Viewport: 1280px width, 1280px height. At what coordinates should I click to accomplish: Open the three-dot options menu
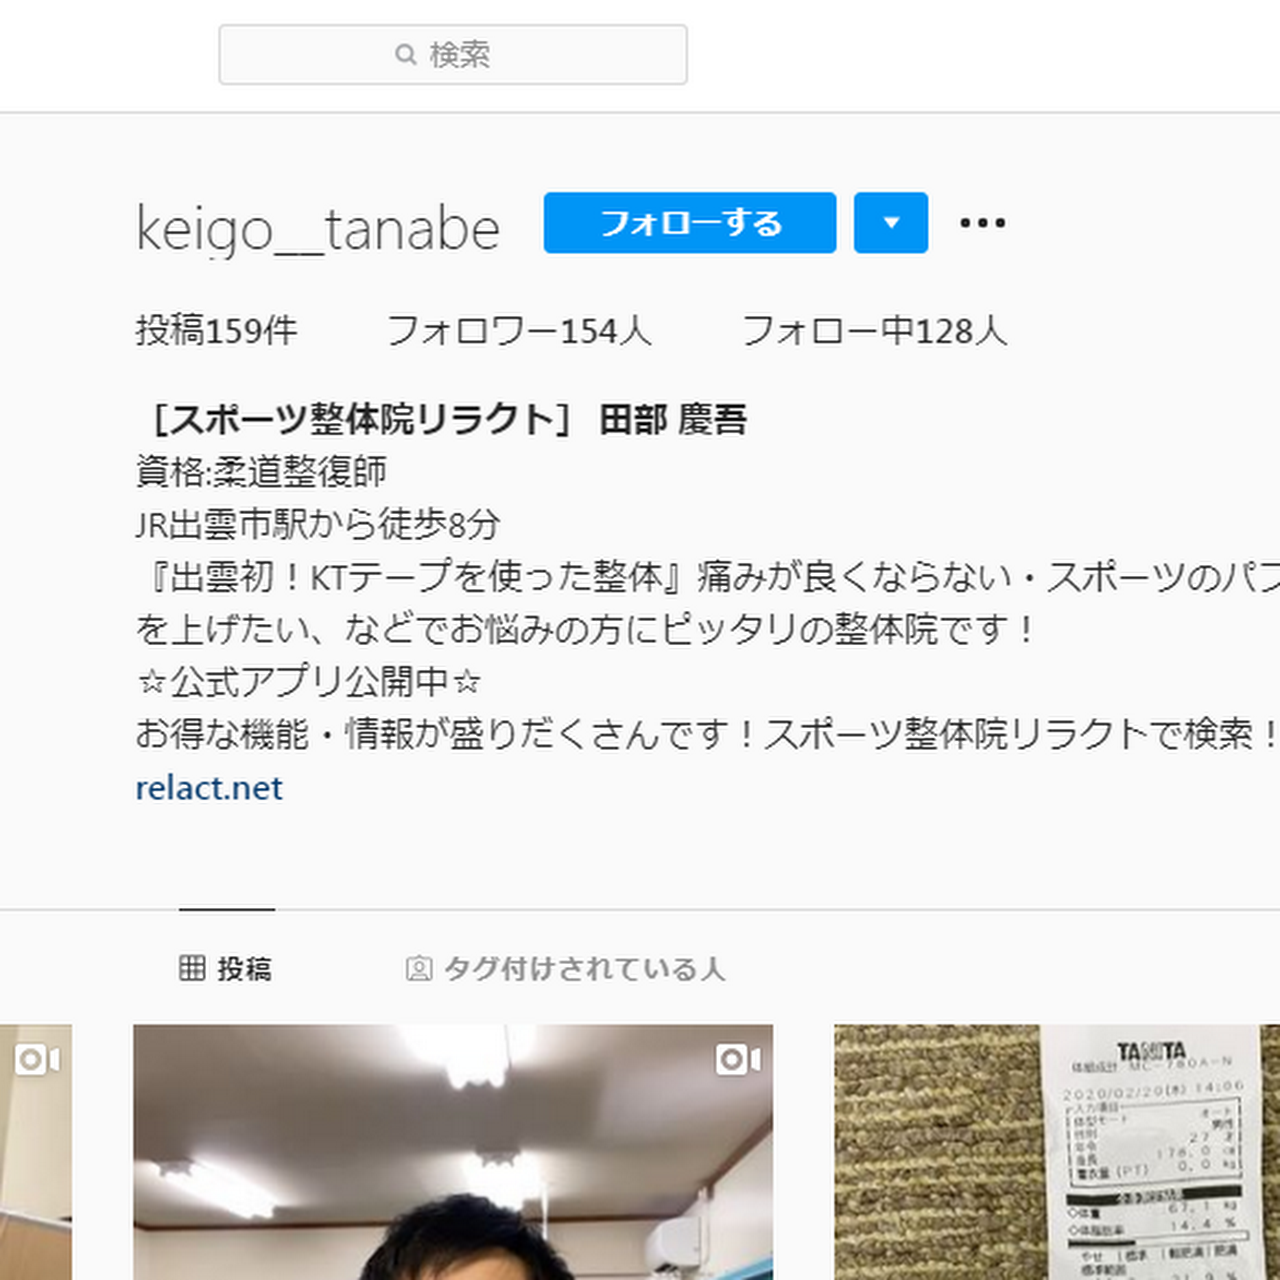[x=982, y=223]
